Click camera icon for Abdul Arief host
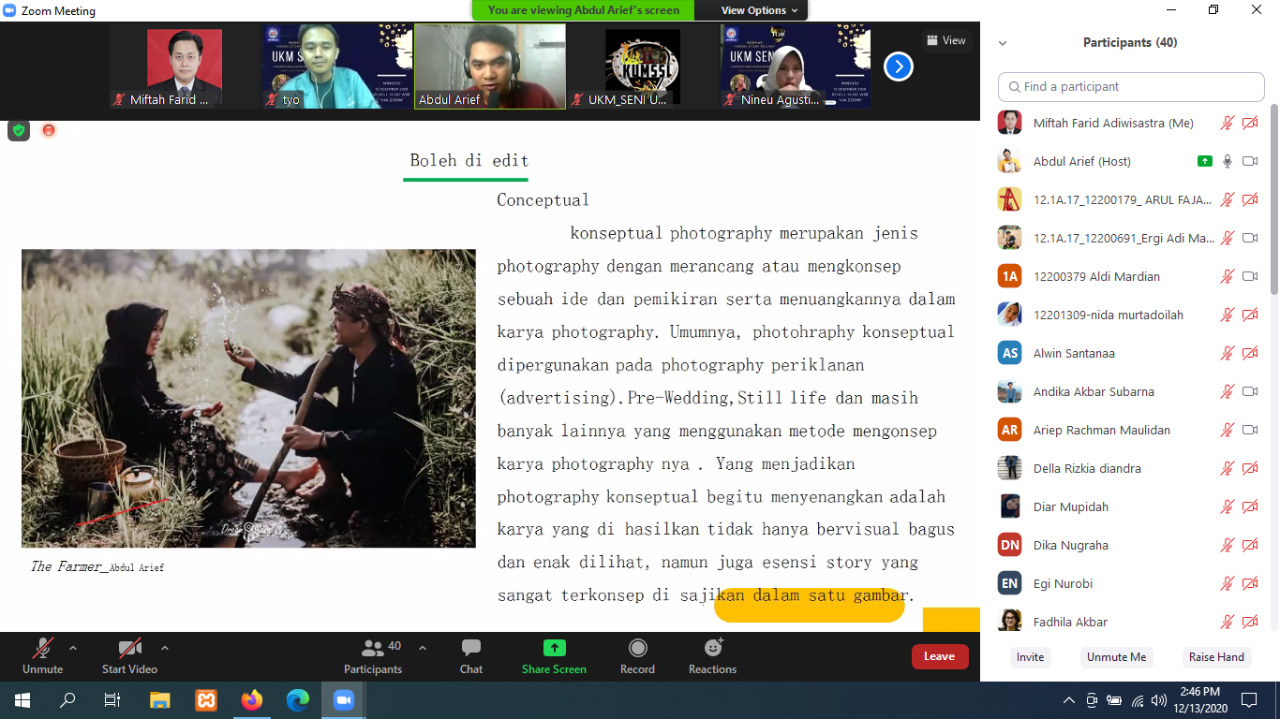The image size is (1280, 719). coord(1250,161)
